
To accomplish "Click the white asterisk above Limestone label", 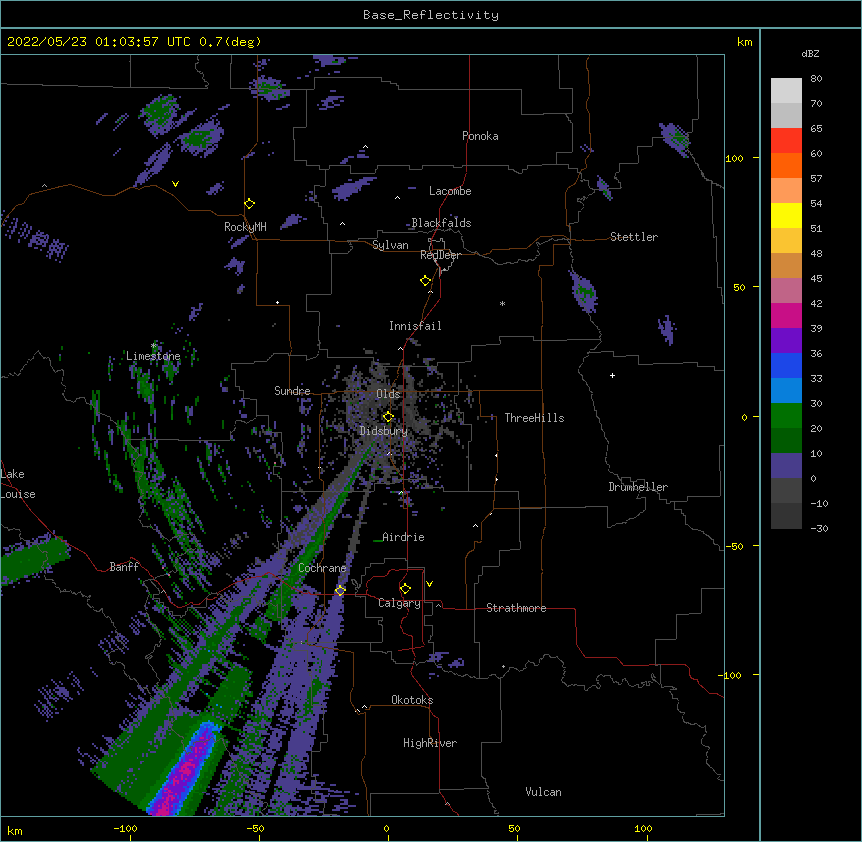I will tap(154, 346).
